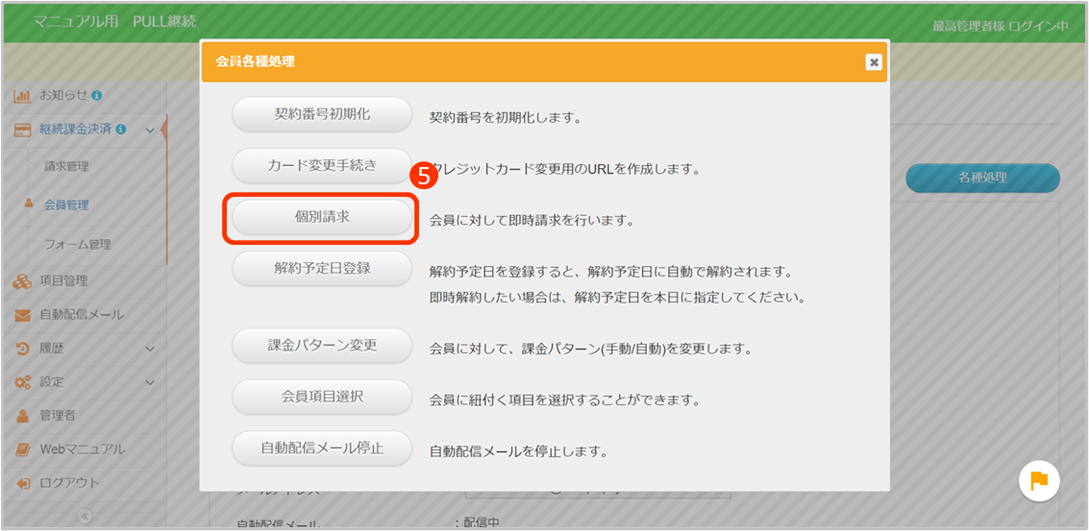This screenshot has height=531, width=1089.
Task: Click the 項目管理 cubes icon
Action: tap(22, 280)
